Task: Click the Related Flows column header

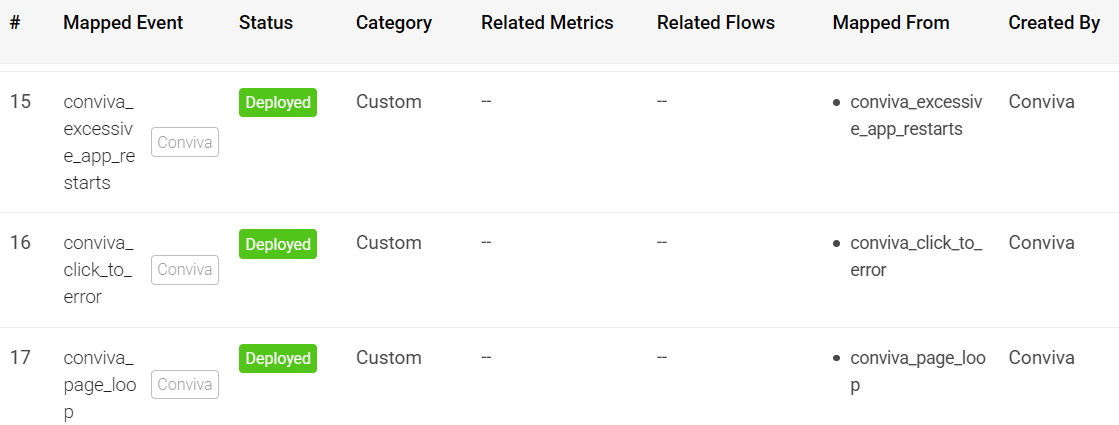Action: [716, 23]
